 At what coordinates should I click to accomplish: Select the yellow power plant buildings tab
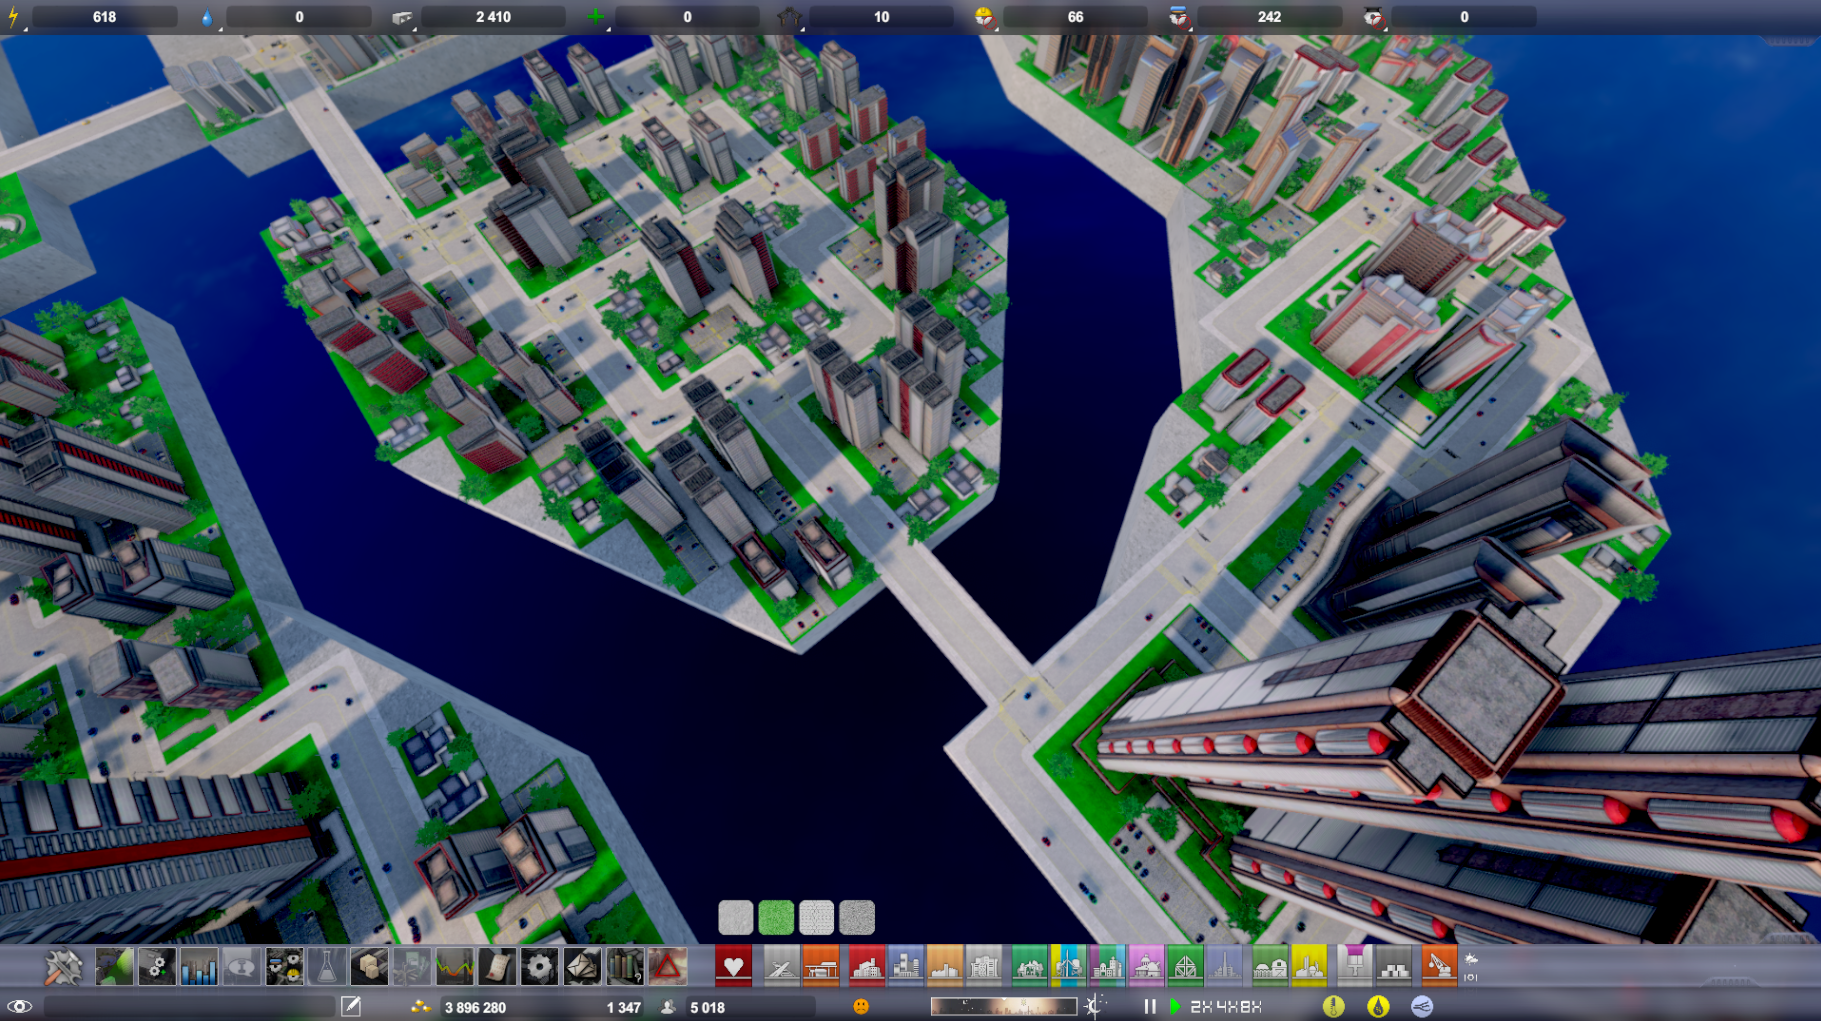[1309, 967]
